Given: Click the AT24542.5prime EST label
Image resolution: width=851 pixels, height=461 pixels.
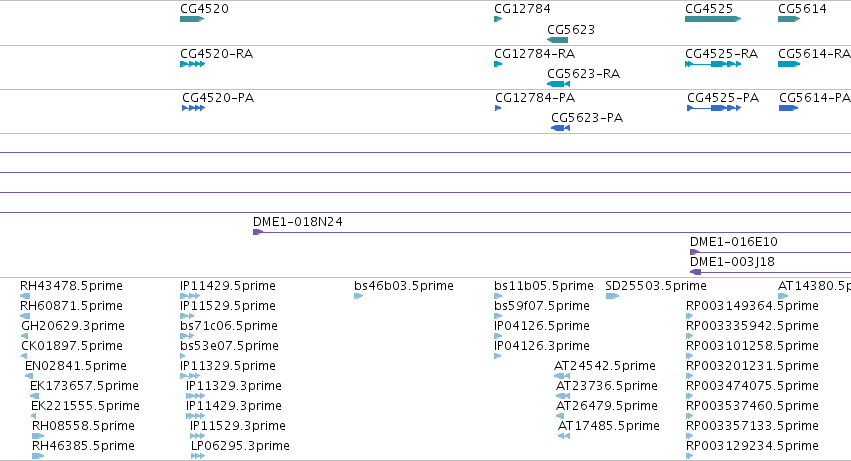Looking at the screenshot, I should 605,365.
